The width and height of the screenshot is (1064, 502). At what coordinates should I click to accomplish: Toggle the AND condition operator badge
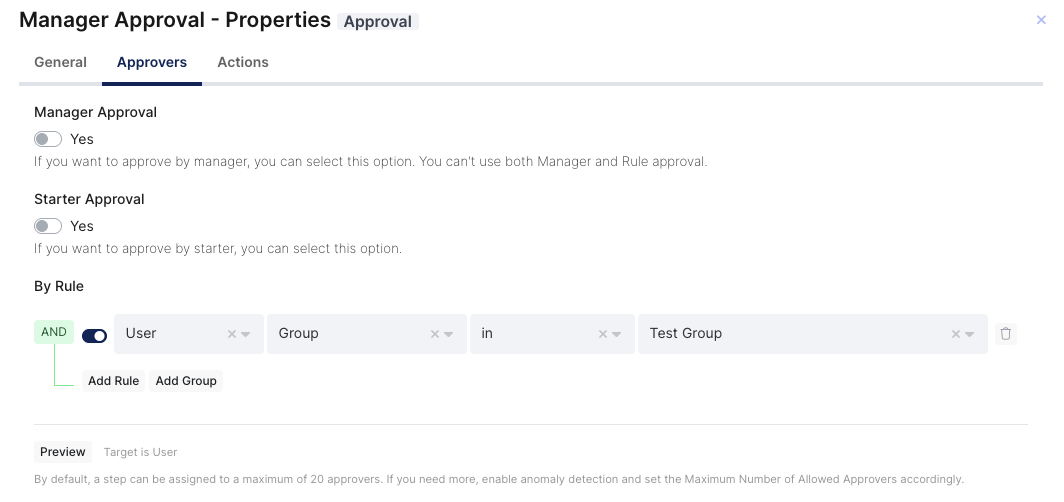pos(54,332)
